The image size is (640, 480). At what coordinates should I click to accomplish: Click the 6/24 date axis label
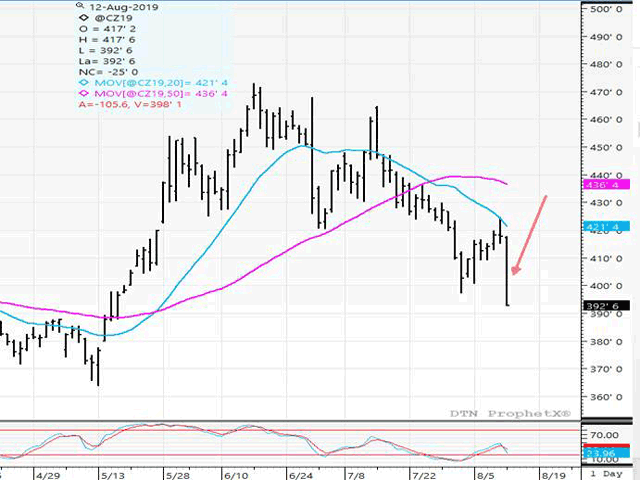[300, 476]
